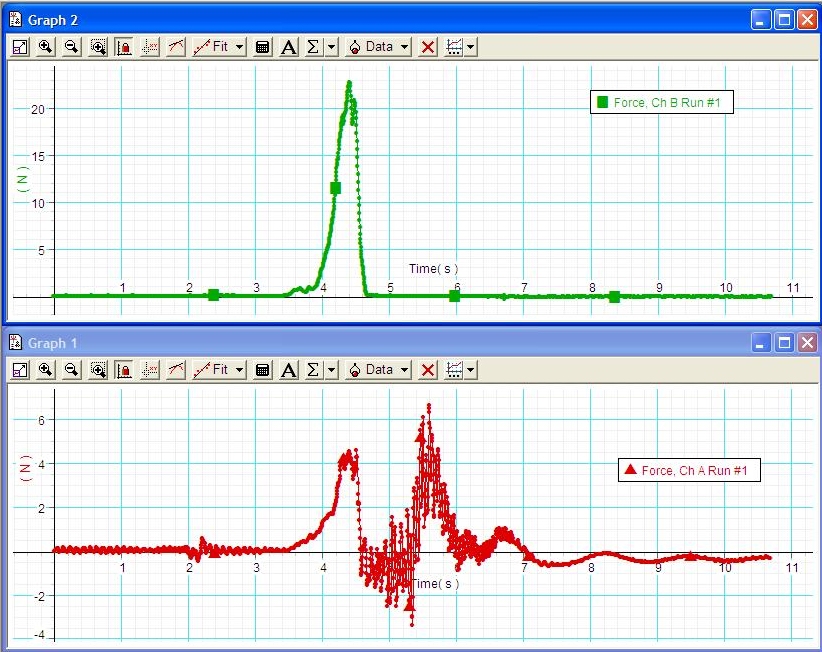Click green square swatch in Ch B legend

pyautogui.click(x=603, y=102)
